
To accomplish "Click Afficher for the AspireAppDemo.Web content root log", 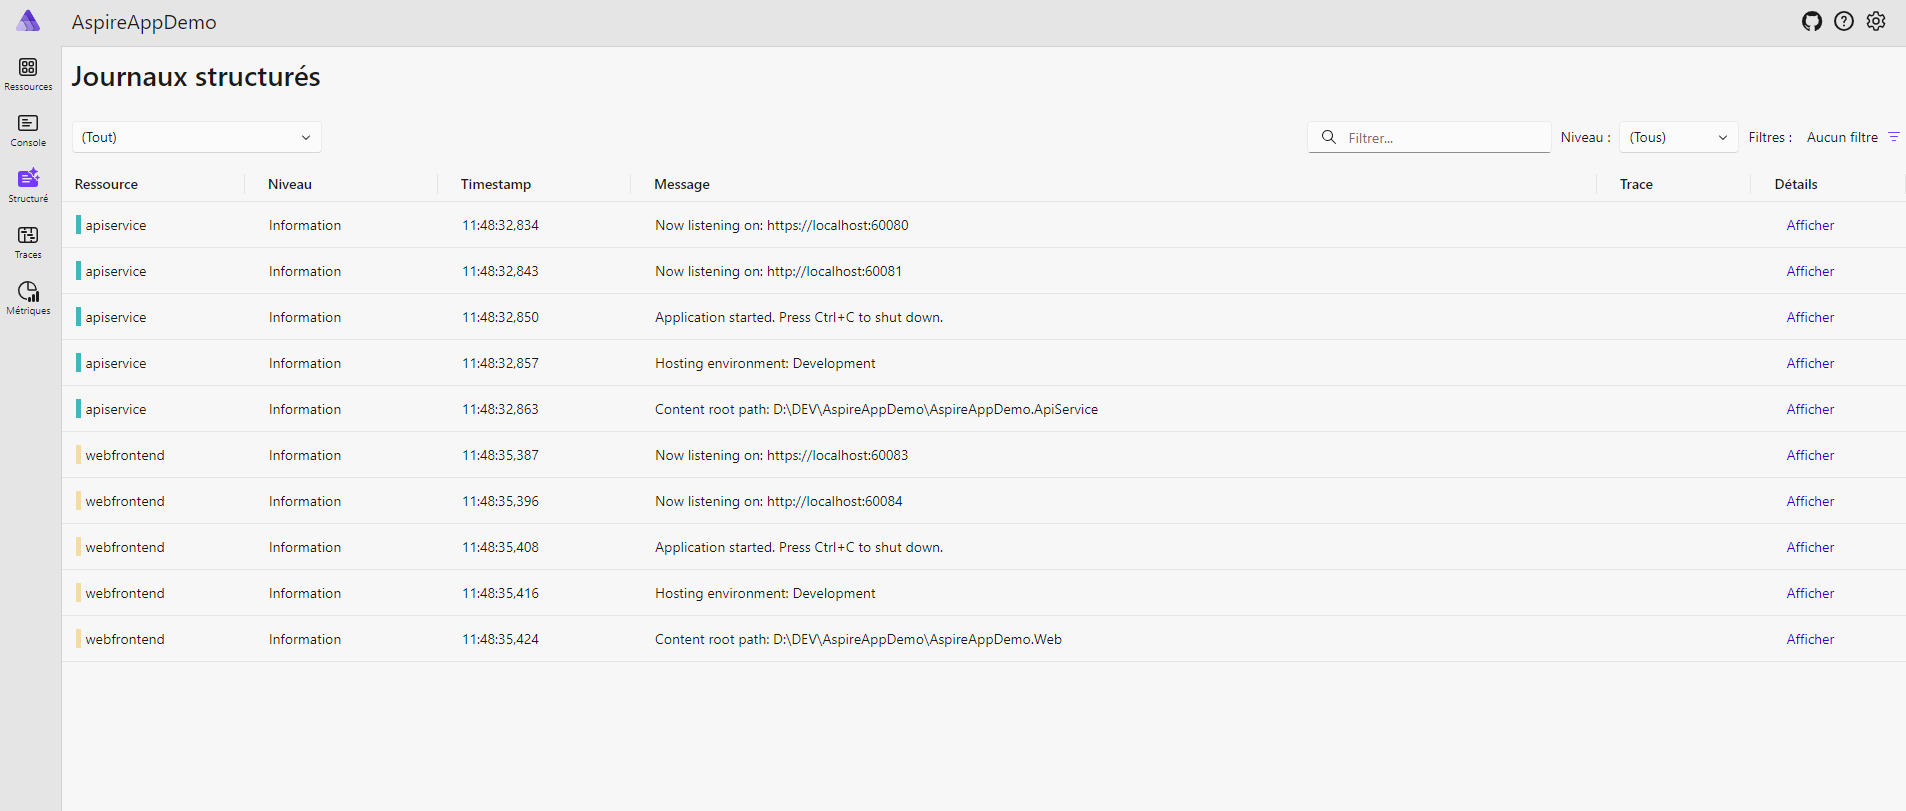I will (1810, 639).
